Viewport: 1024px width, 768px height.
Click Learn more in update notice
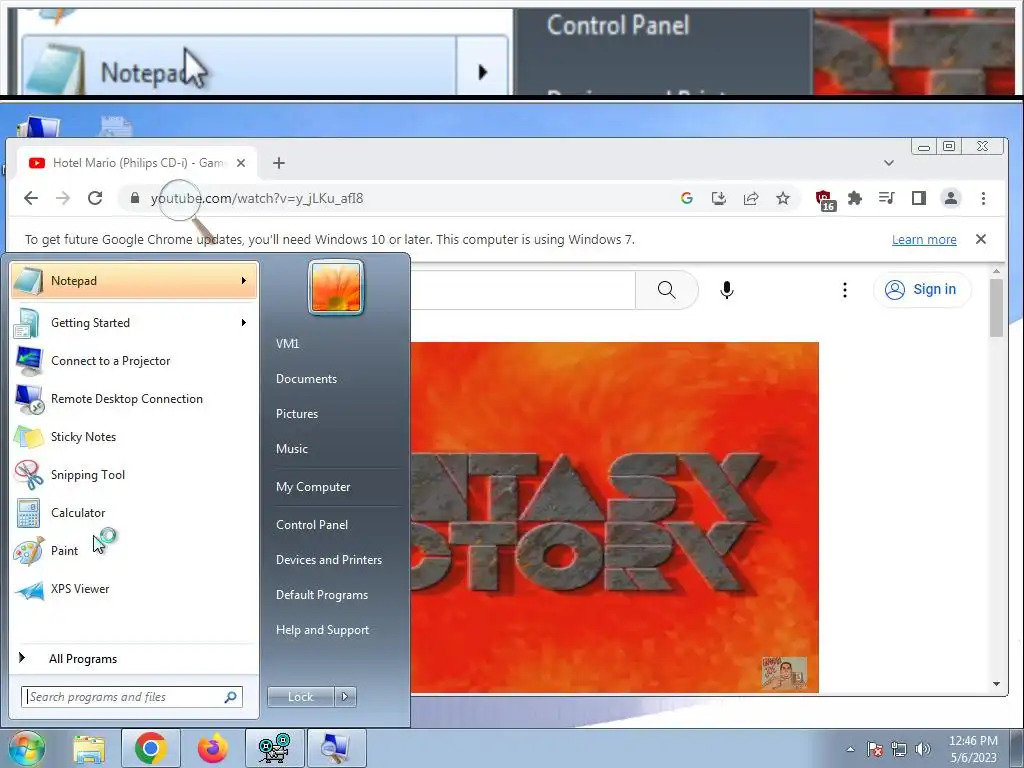[x=924, y=240]
